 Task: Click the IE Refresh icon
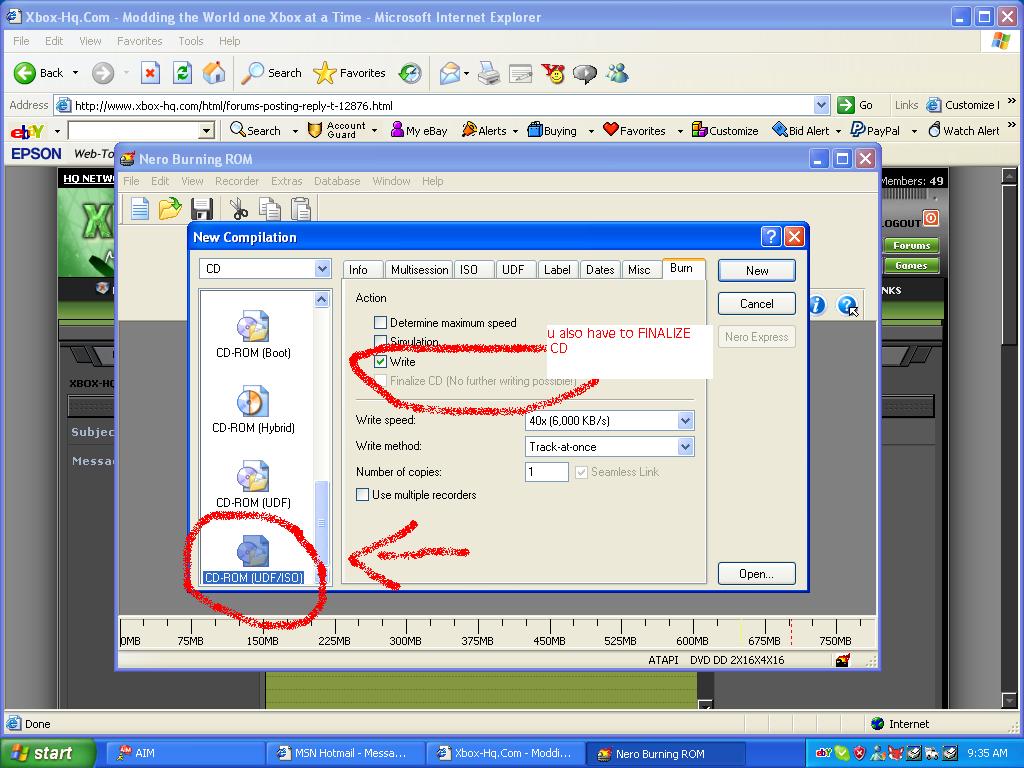182,73
